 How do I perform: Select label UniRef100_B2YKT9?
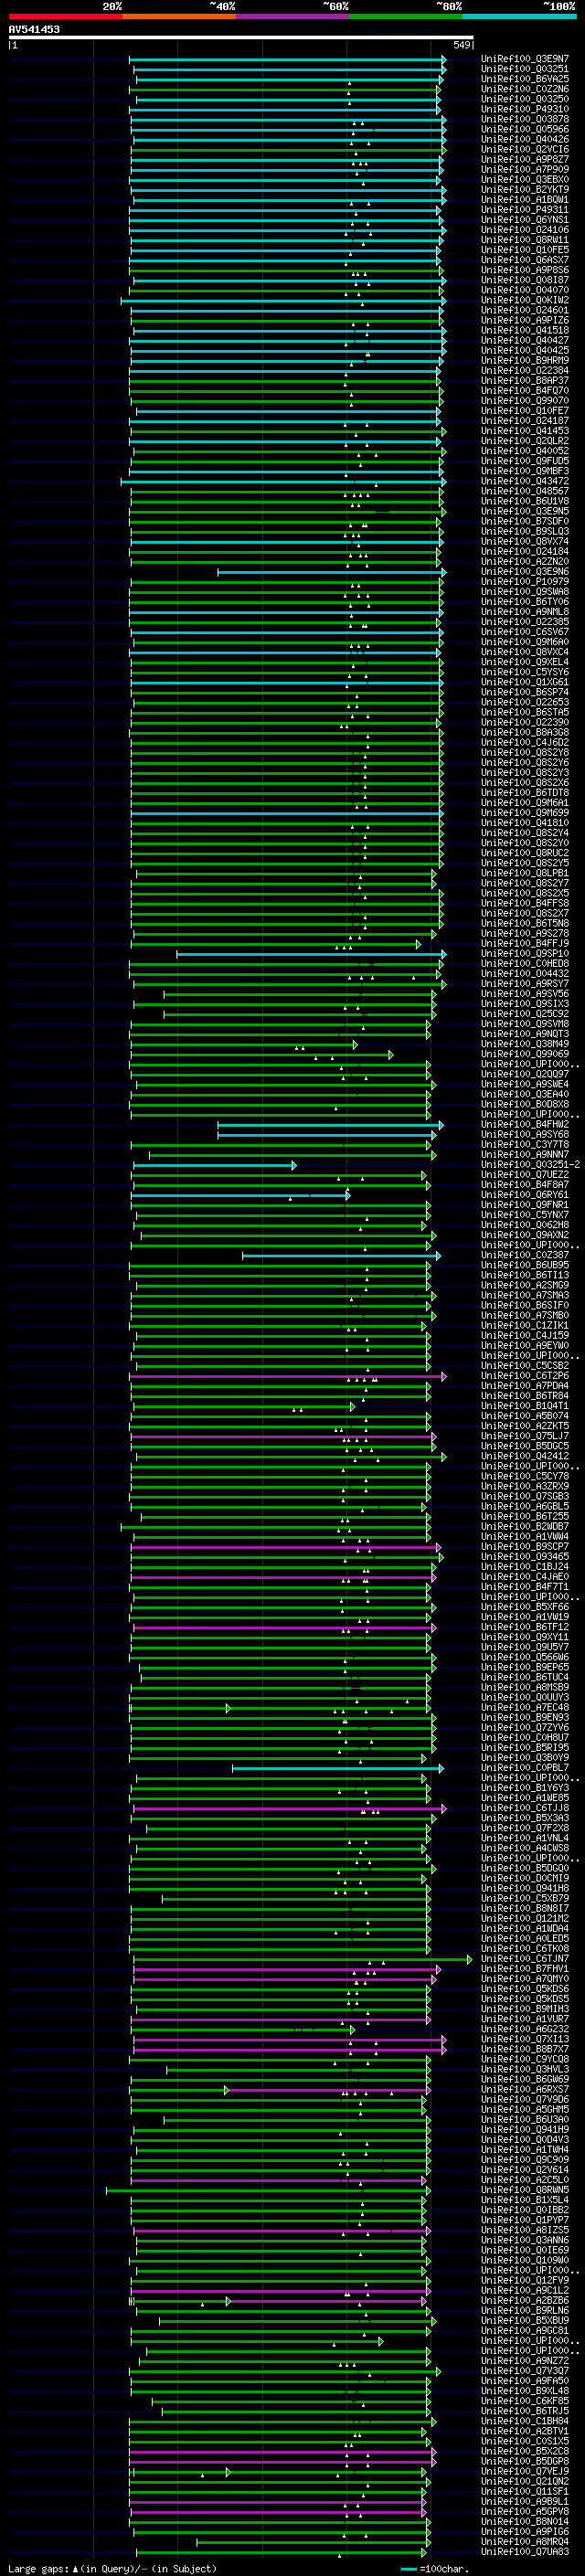525,189
